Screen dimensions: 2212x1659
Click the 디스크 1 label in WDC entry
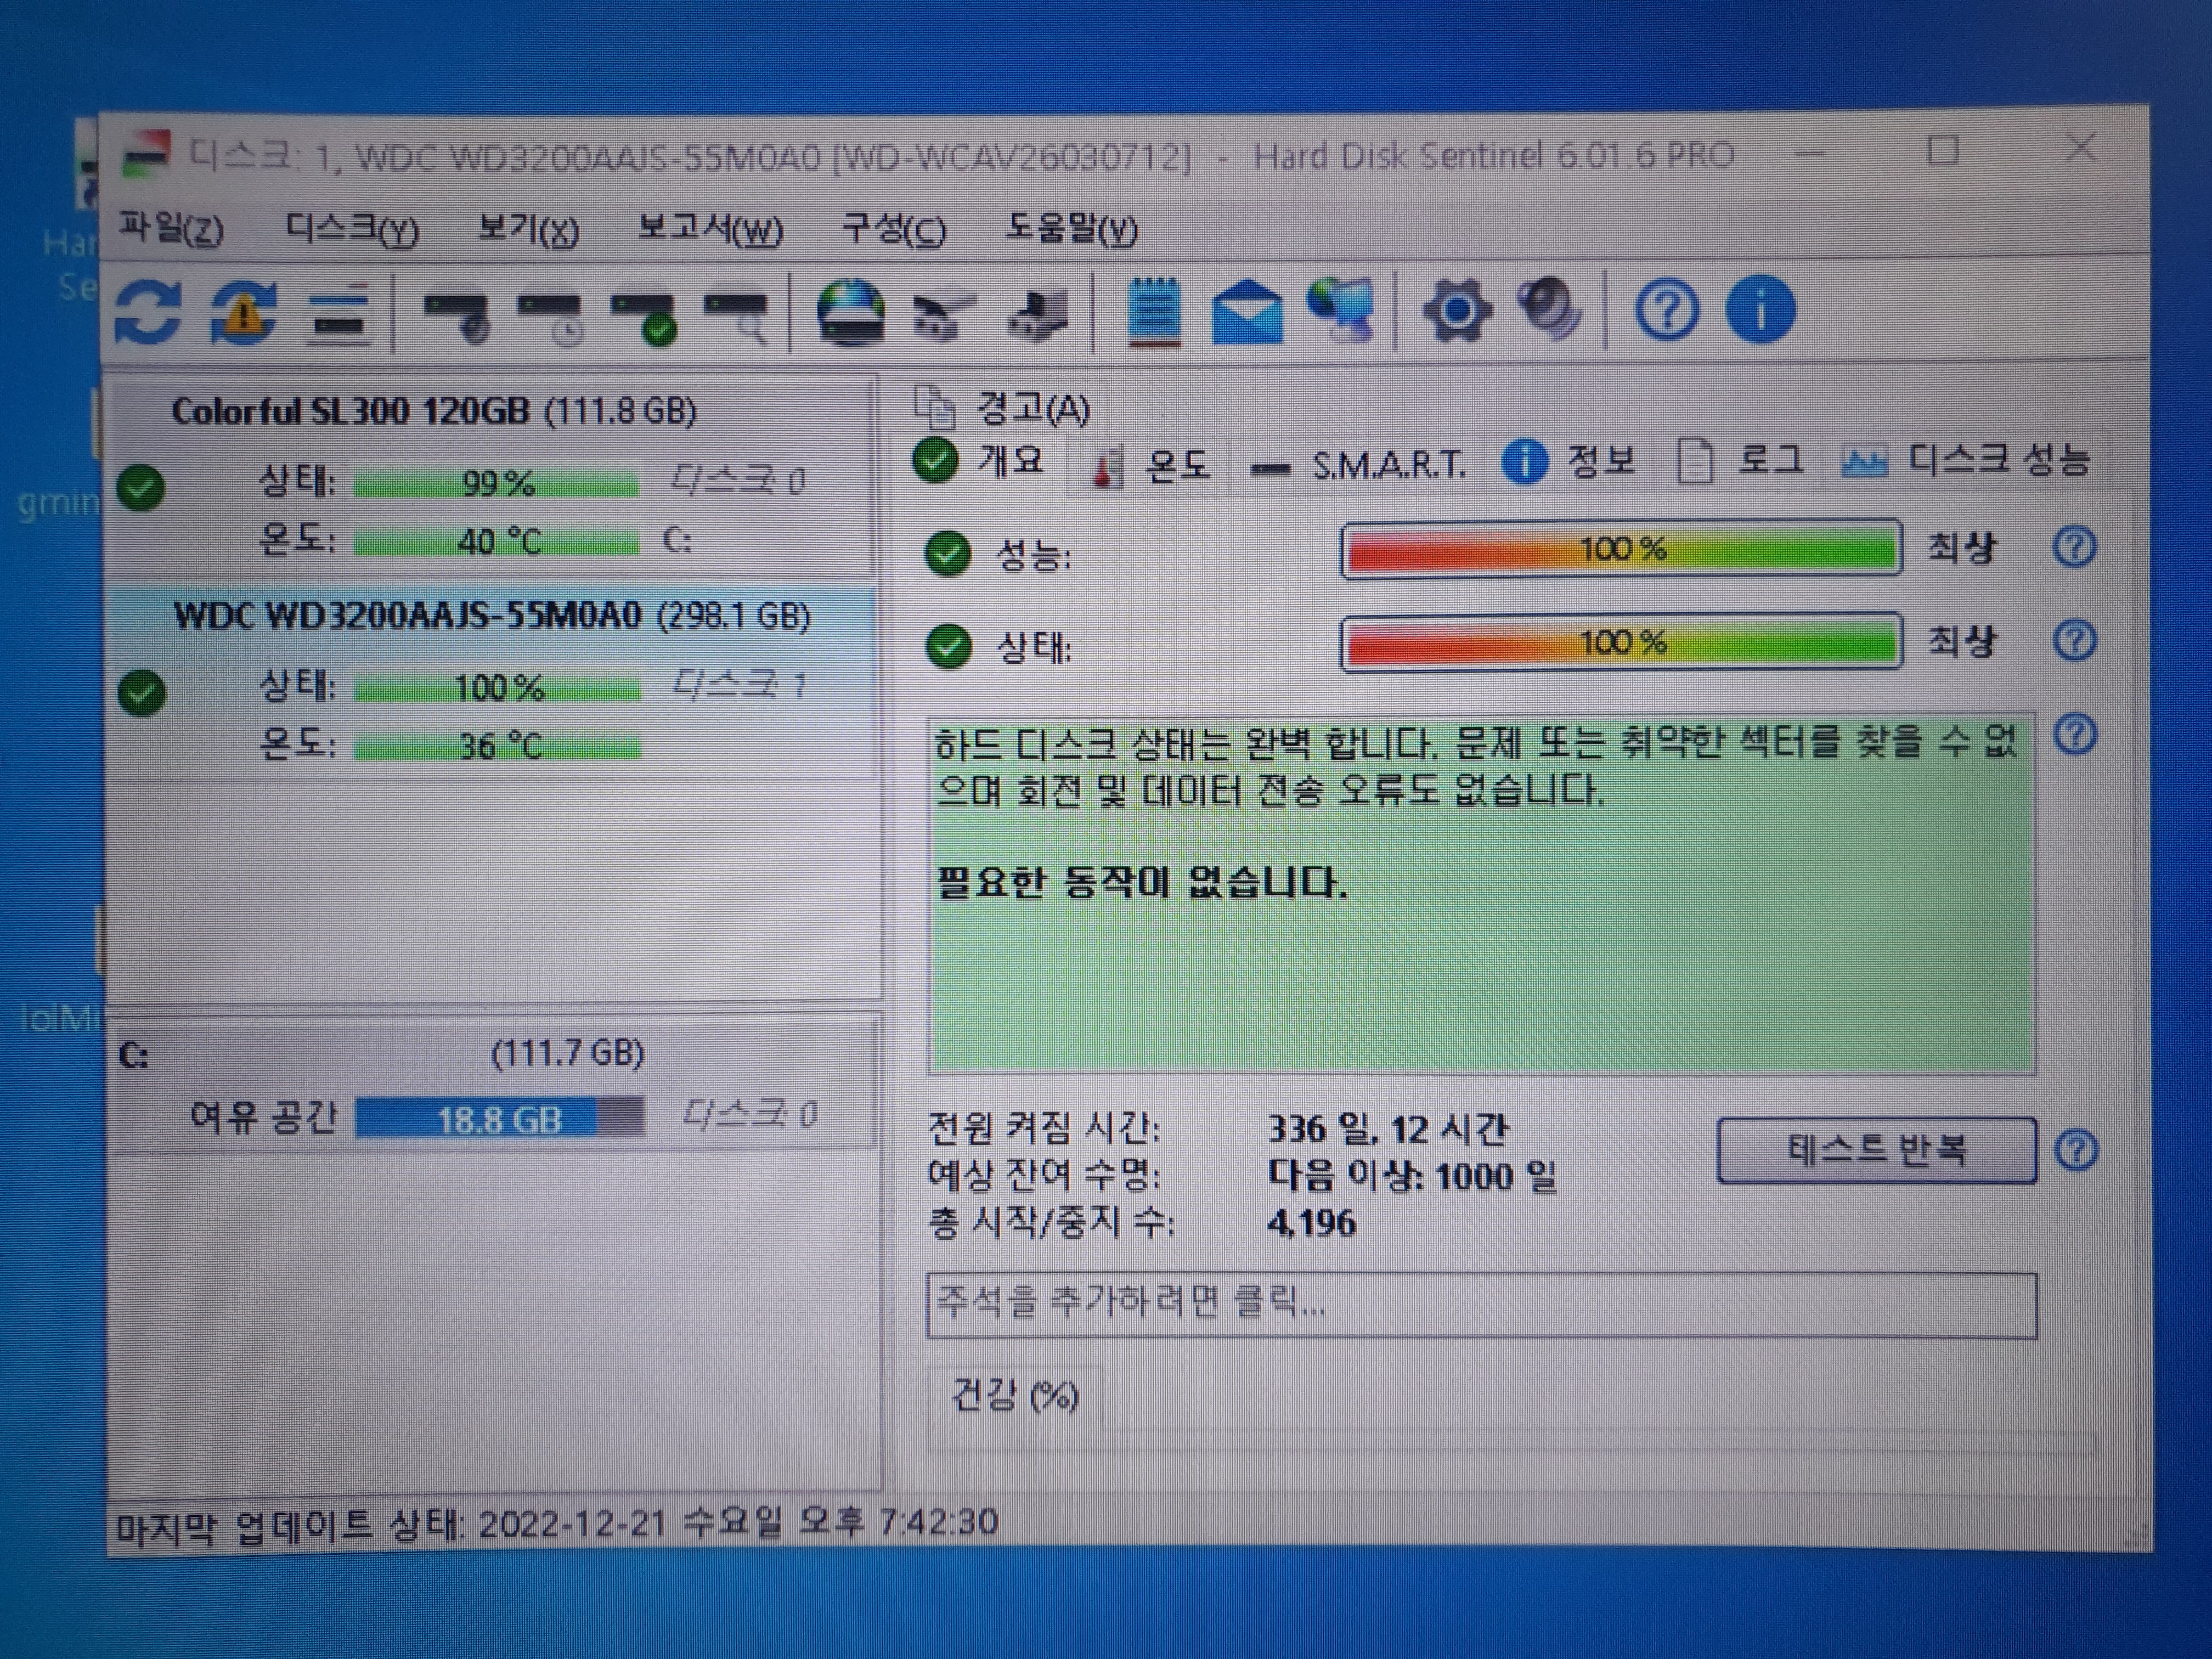pos(739,685)
